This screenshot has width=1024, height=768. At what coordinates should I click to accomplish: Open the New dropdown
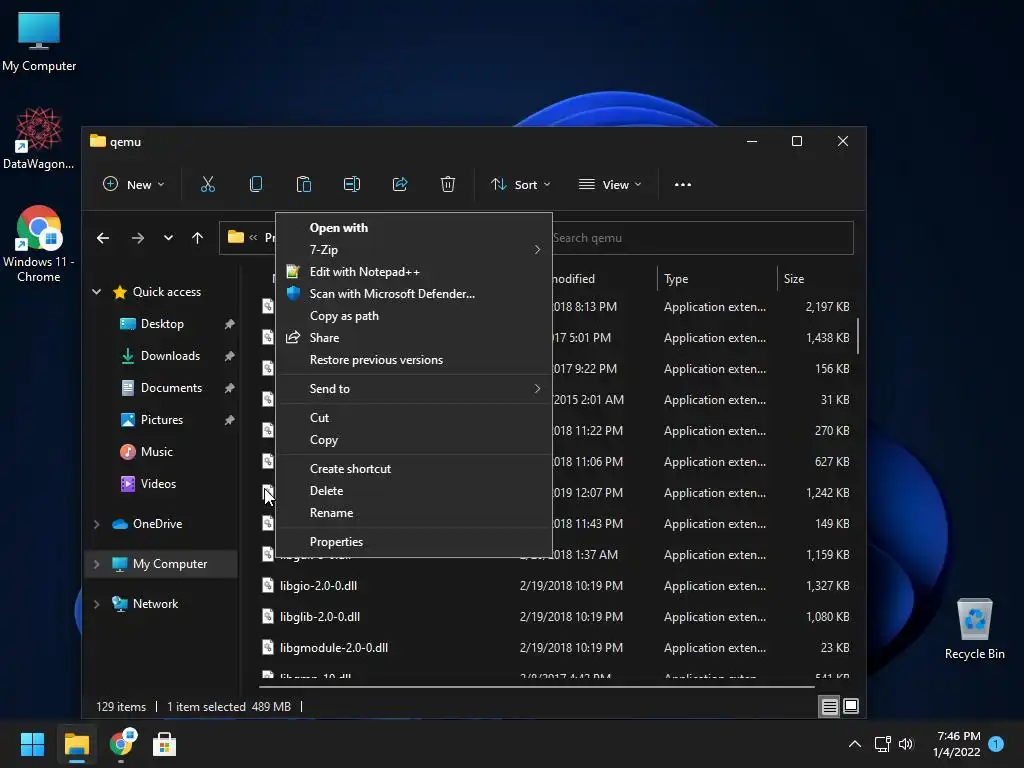click(x=134, y=185)
